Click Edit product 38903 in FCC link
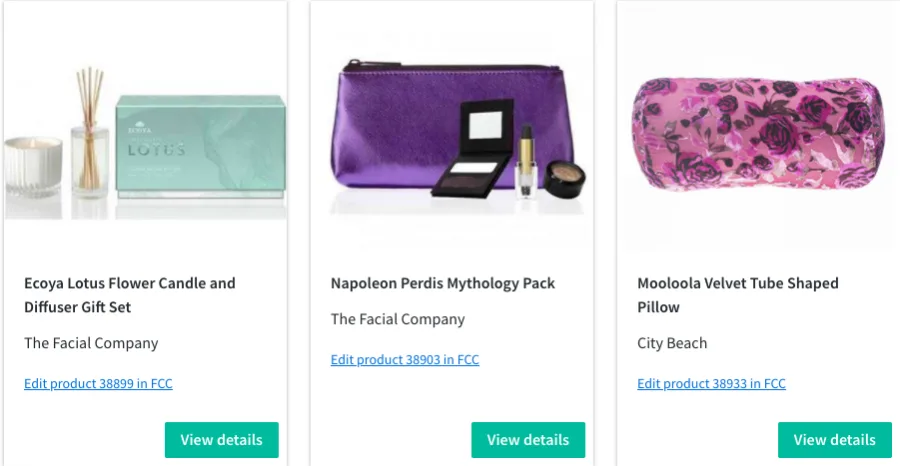The width and height of the screenshot is (900, 466). point(405,360)
